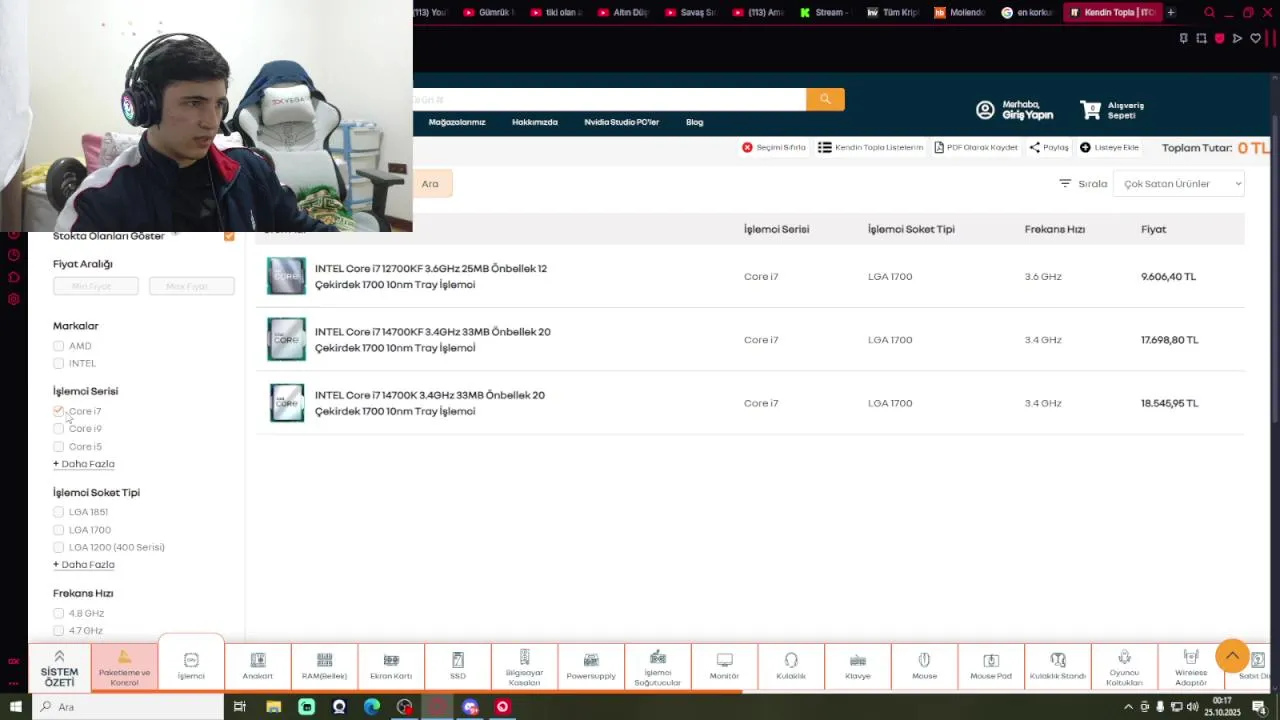The width and height of the screenshot is (1280, 720).
Task: Open the Alışveriş Sepeti cart
Action: click(x=1112, y=110)
